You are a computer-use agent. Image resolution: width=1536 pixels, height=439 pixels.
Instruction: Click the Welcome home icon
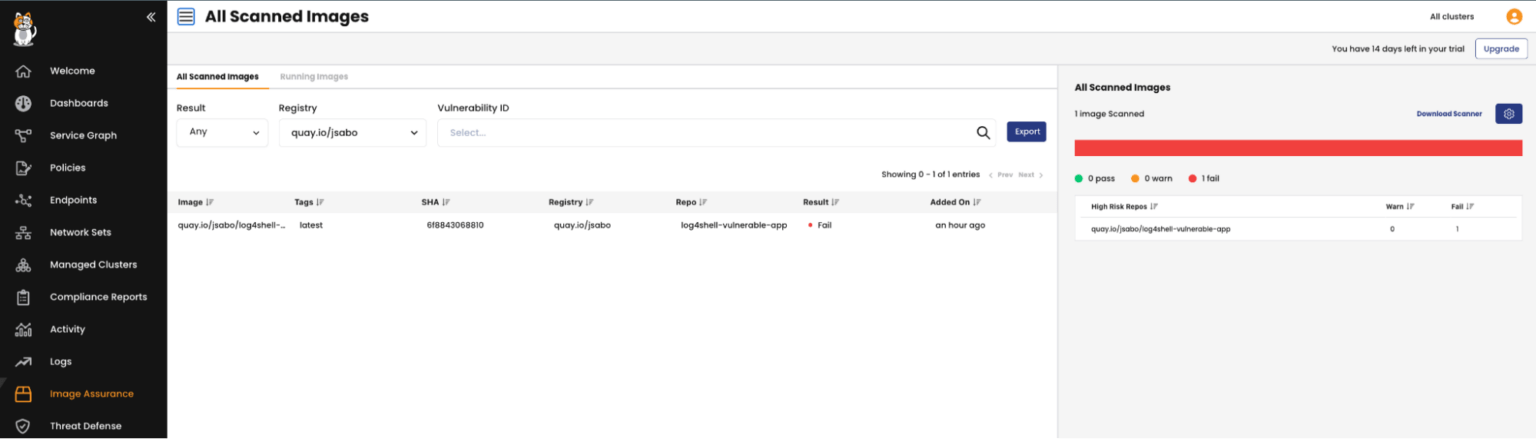pos(24,71)
